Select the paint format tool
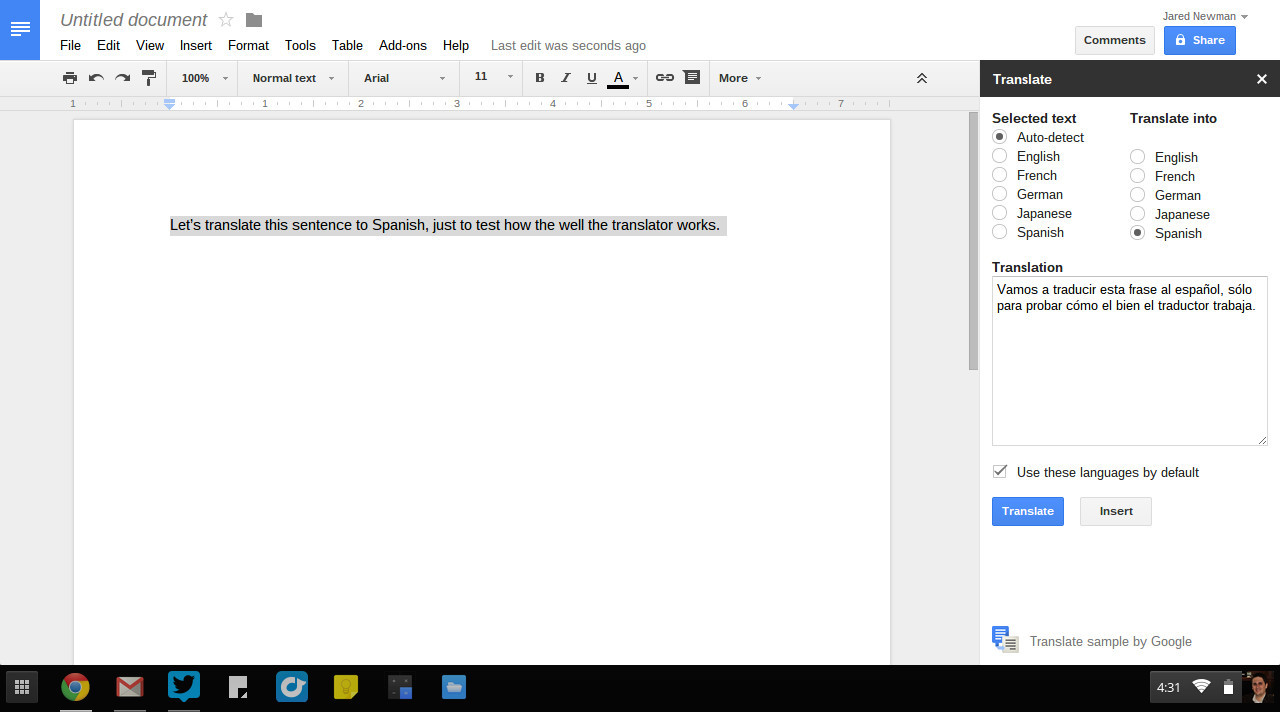 [x=149, y=78]
